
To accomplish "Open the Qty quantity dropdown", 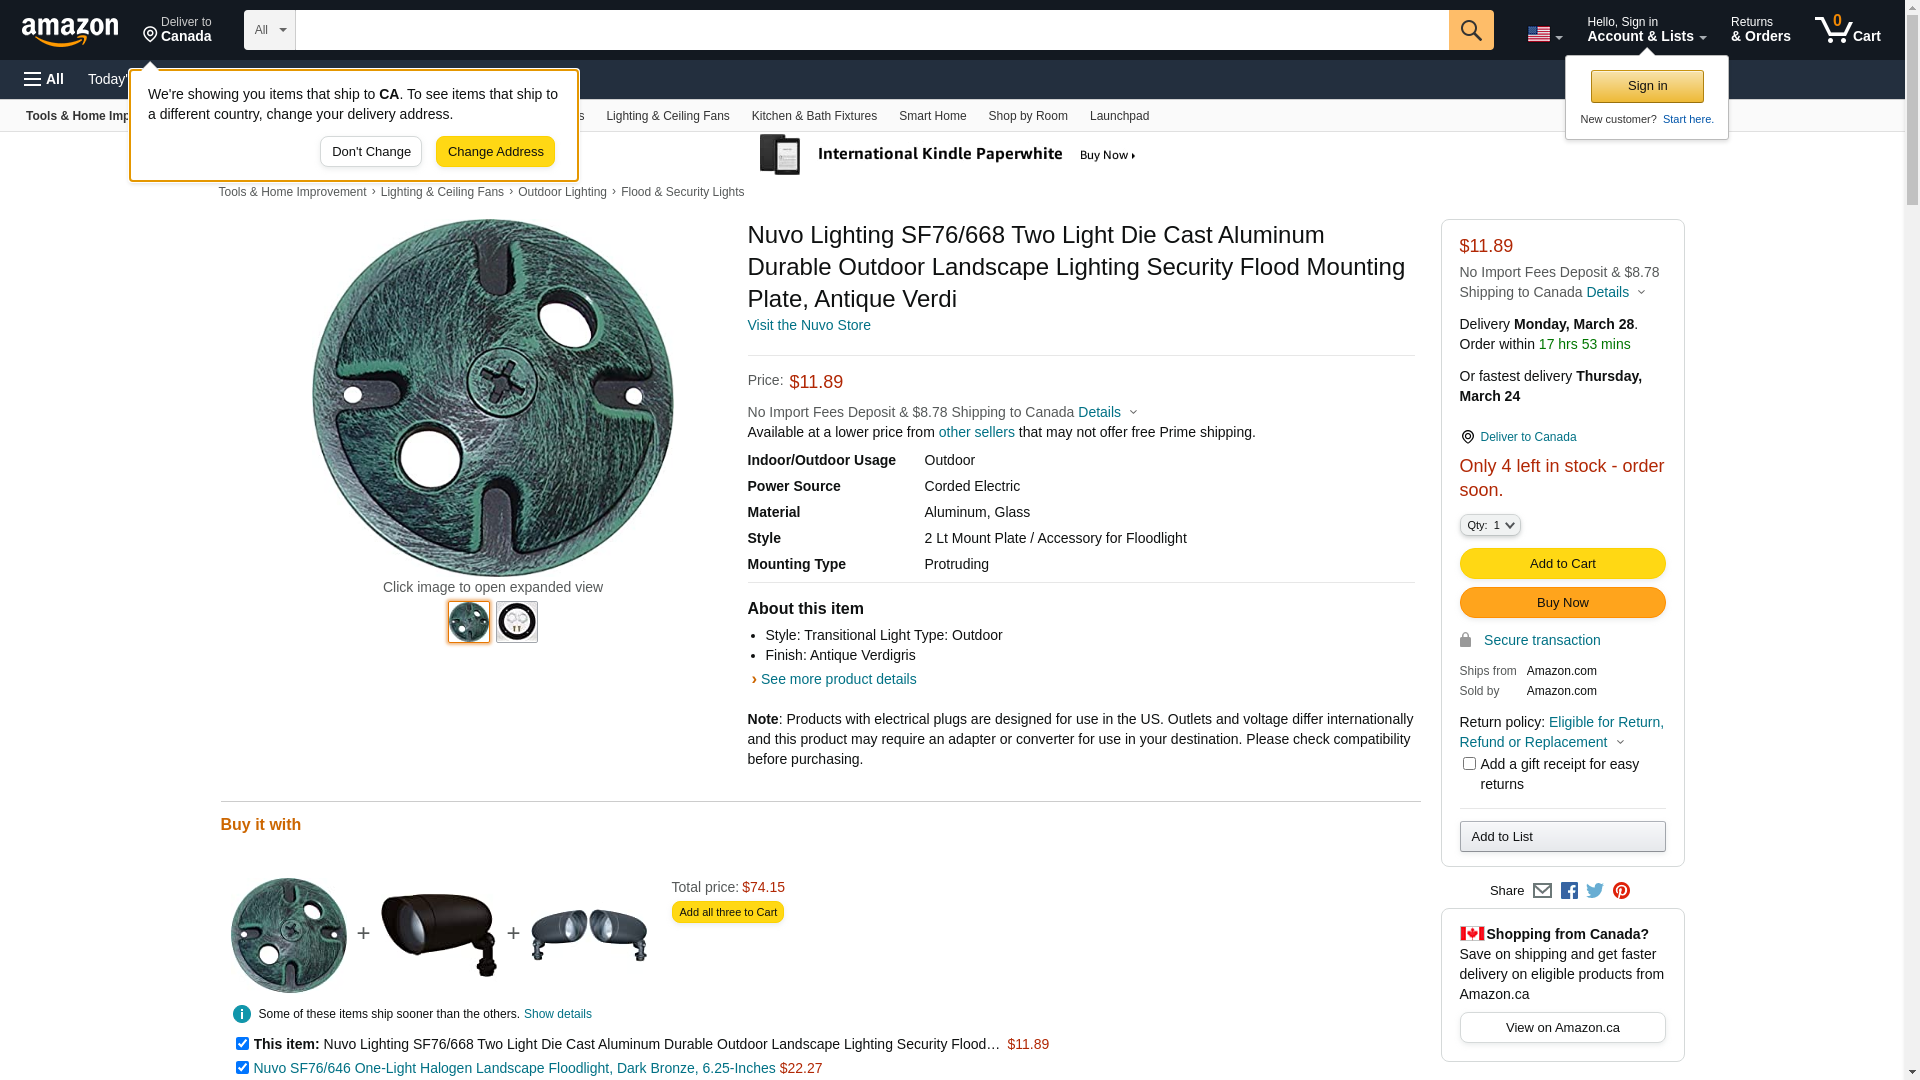I will [1489, 525].
